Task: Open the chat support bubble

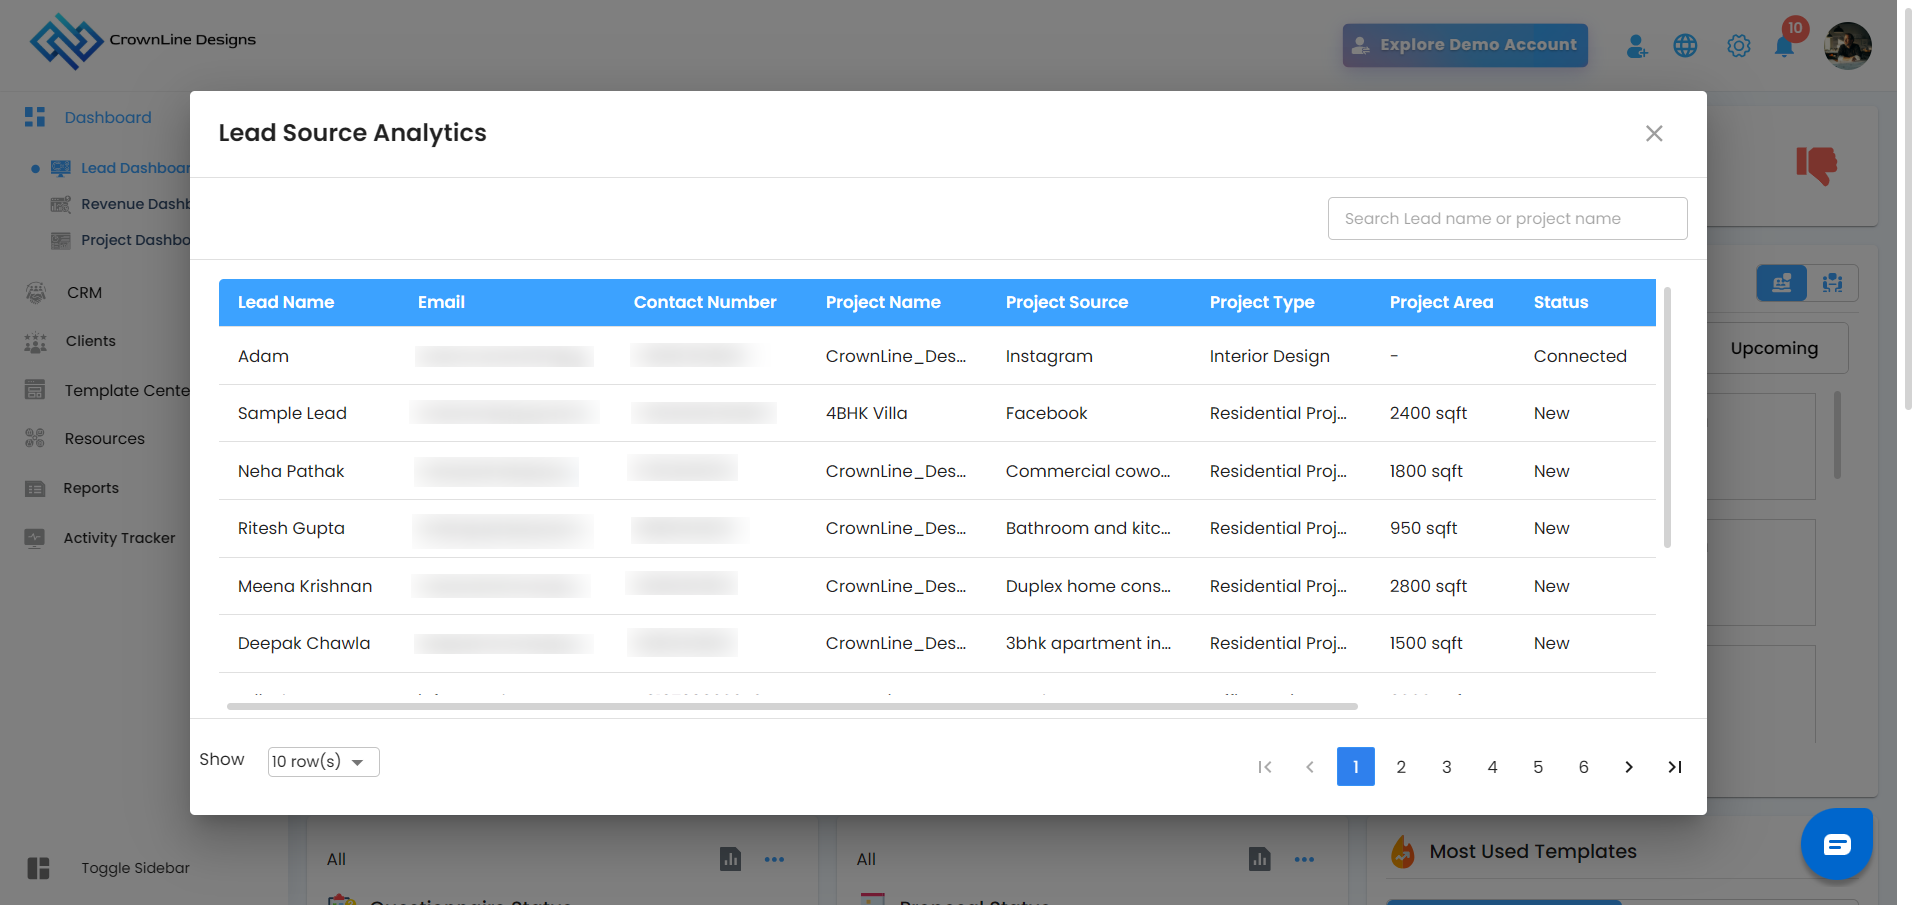Action: tap(1837, 845)
